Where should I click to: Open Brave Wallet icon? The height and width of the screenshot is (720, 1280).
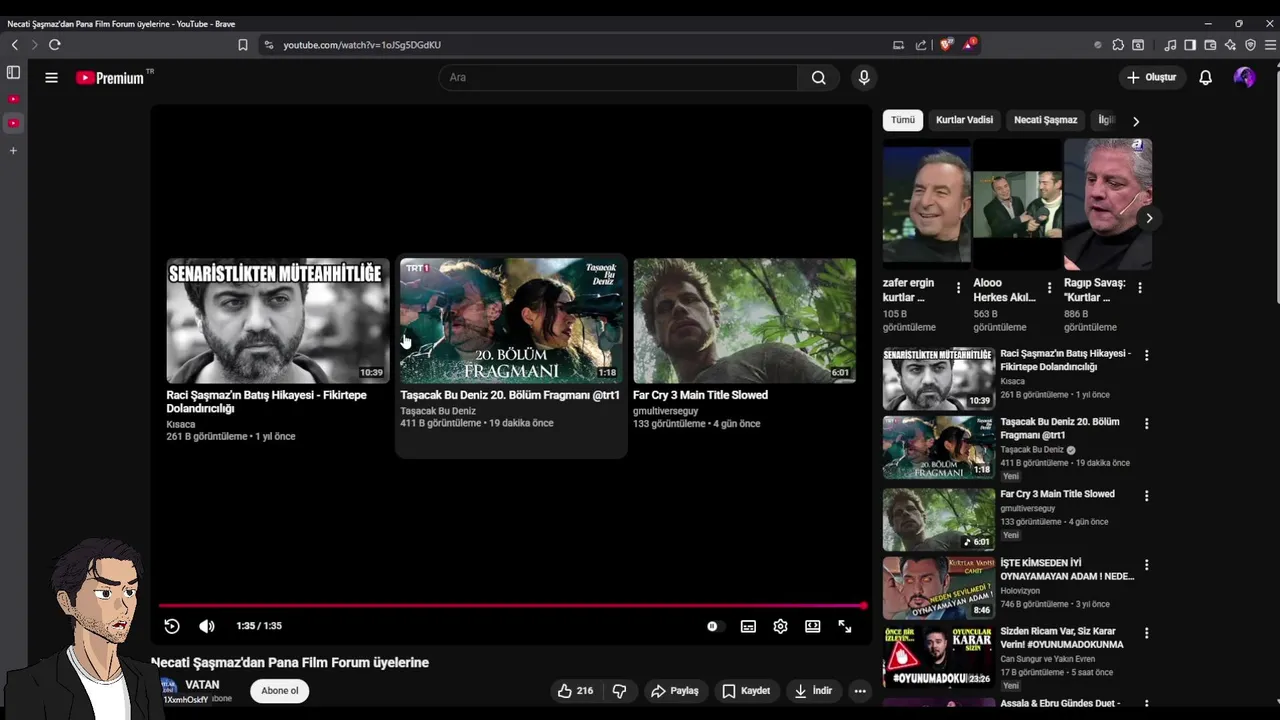1210,45
